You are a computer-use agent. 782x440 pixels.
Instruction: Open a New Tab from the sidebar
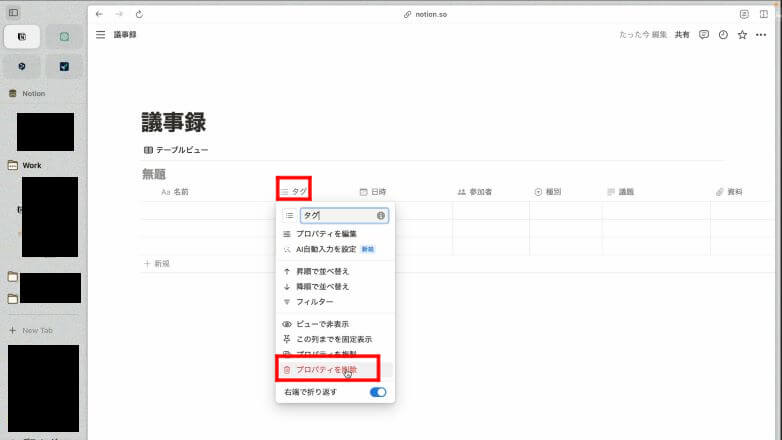tap(31, 330)
